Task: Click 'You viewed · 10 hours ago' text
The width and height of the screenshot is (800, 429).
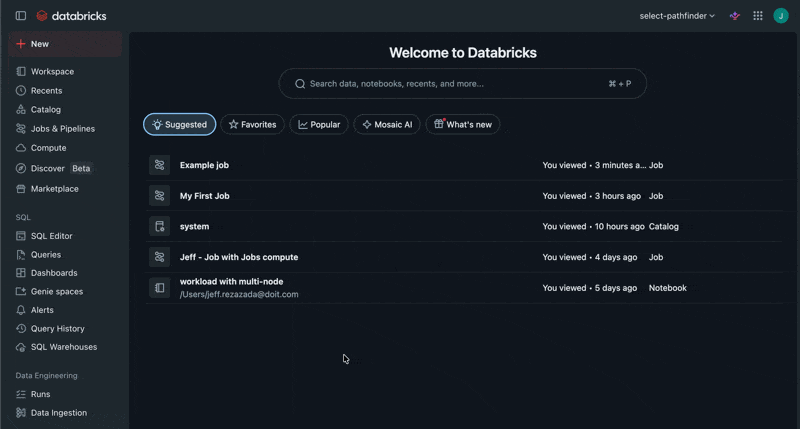Action: pos(593,226)
